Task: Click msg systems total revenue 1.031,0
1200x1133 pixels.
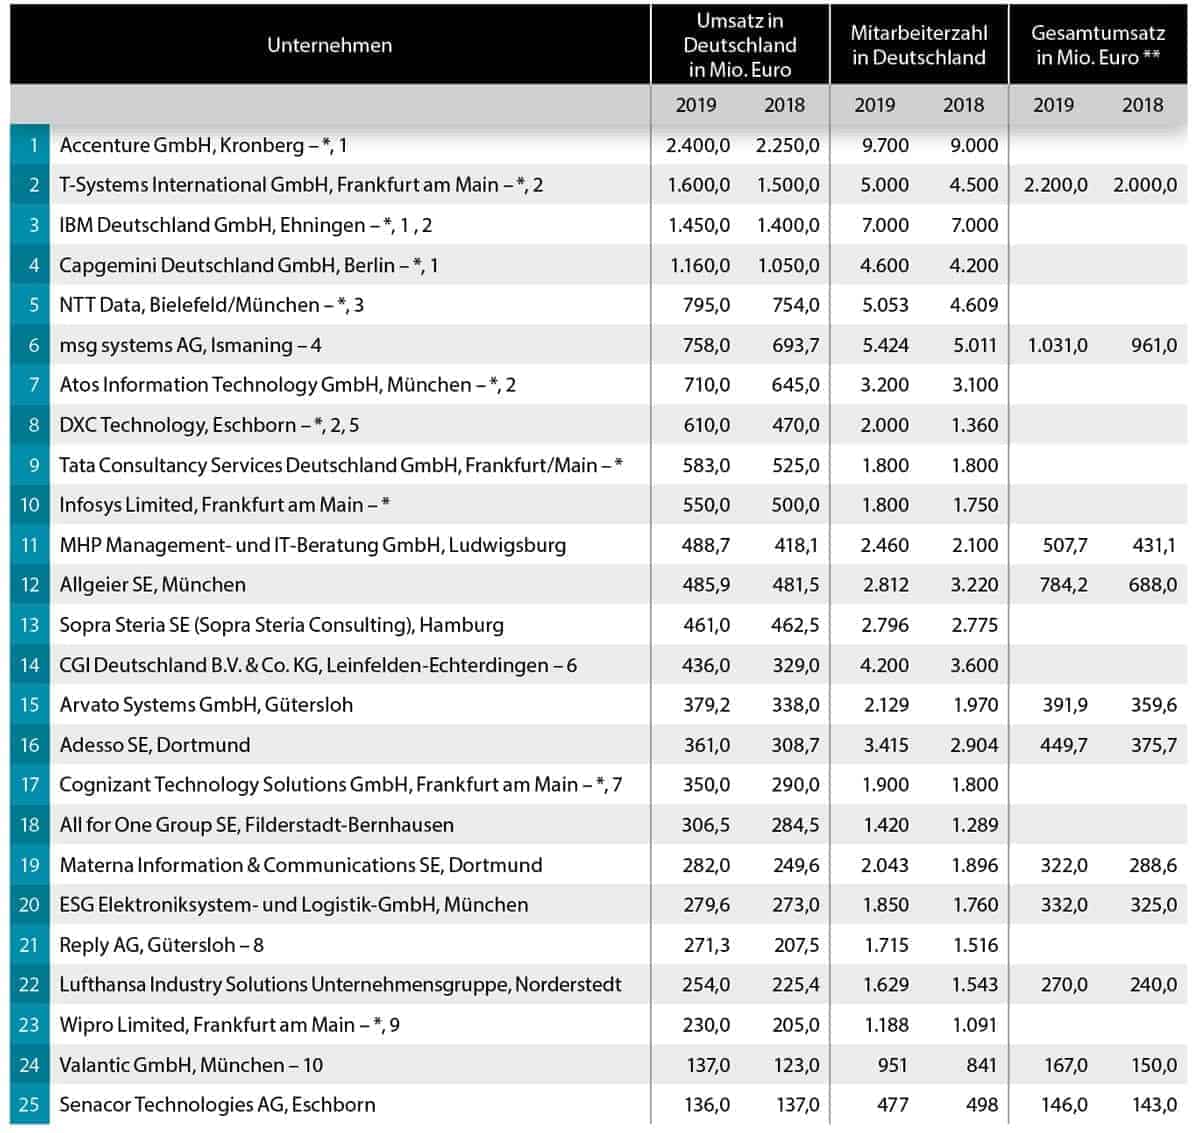Action: [x=1058, y=345]
